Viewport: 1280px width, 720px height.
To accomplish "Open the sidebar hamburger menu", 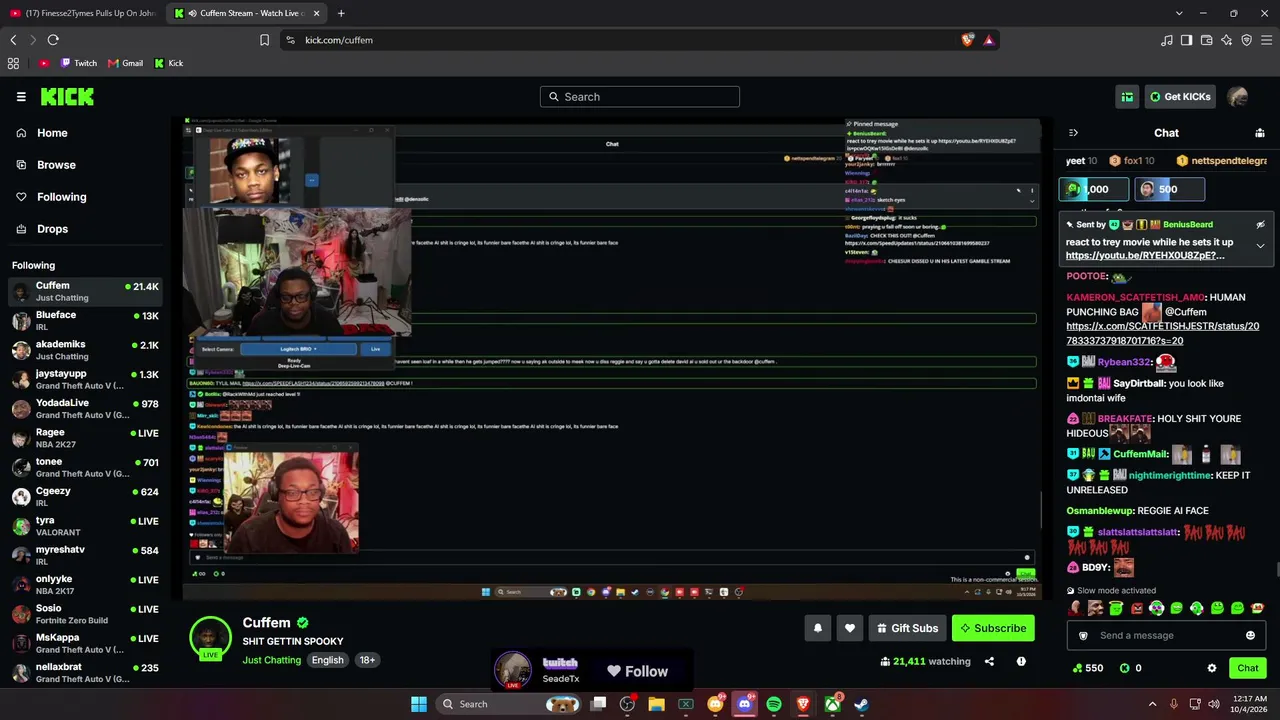I will (21, 97).
